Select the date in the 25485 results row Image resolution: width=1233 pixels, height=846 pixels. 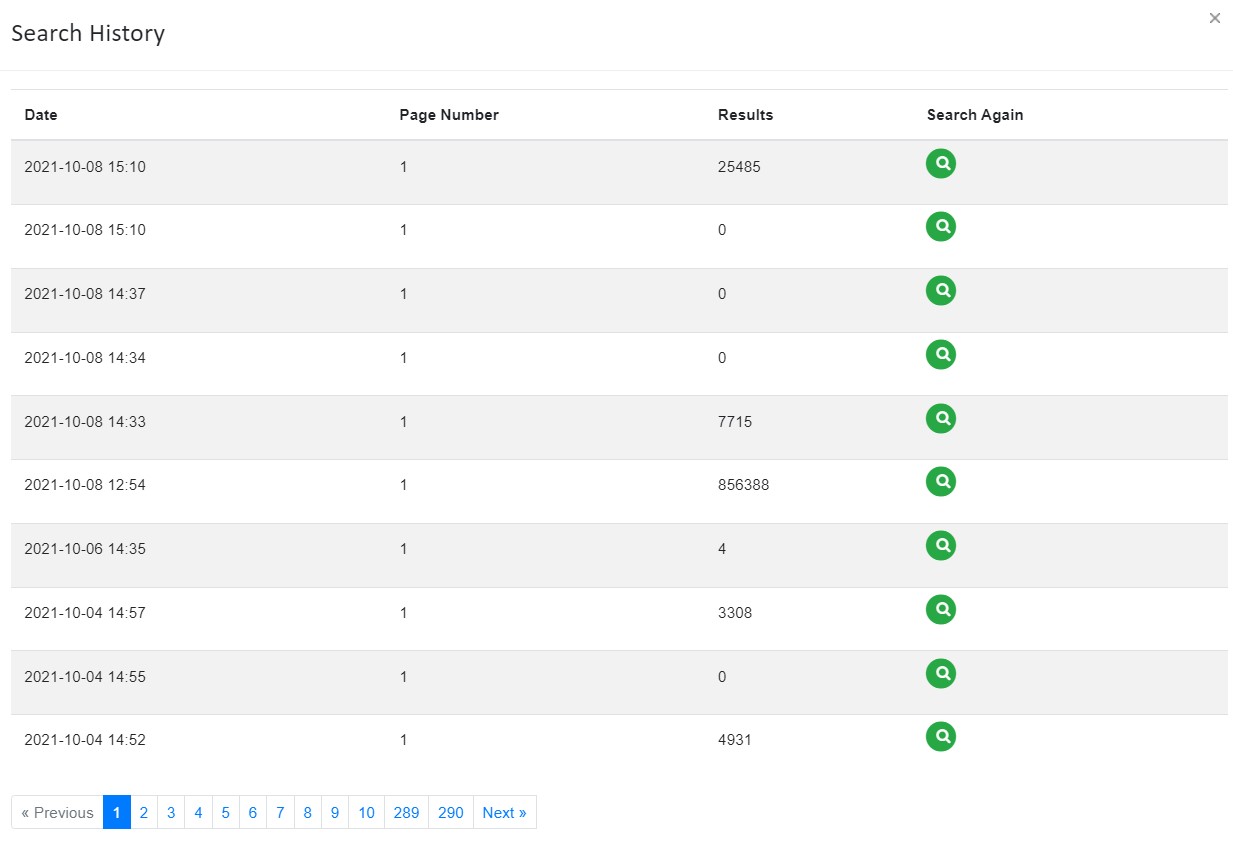click(x=85, y=167)
